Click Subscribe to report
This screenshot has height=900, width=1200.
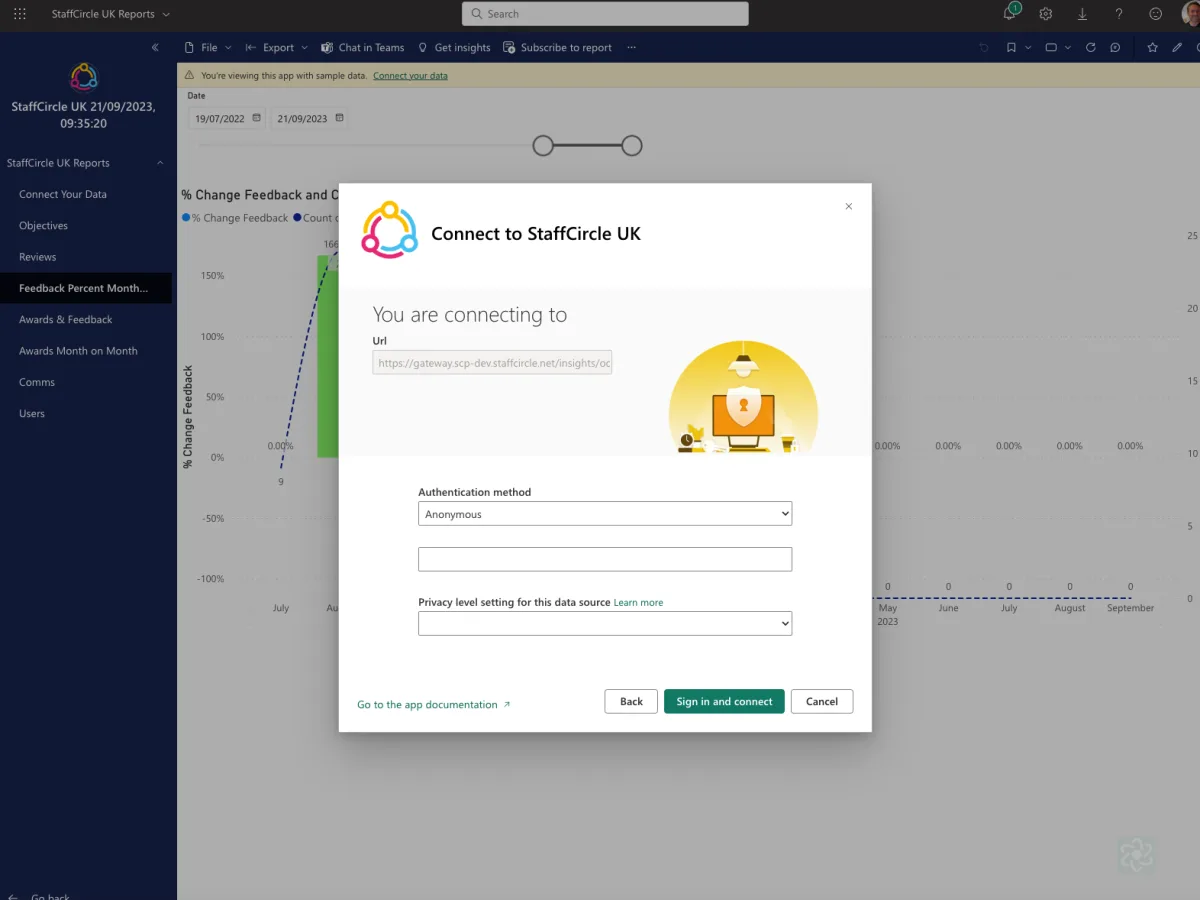pos(557,47)
